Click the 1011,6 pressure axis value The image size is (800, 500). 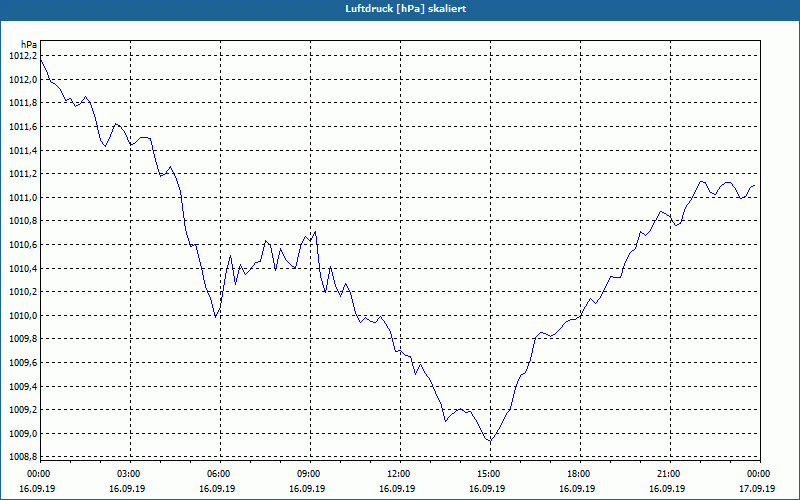[23, 127]
